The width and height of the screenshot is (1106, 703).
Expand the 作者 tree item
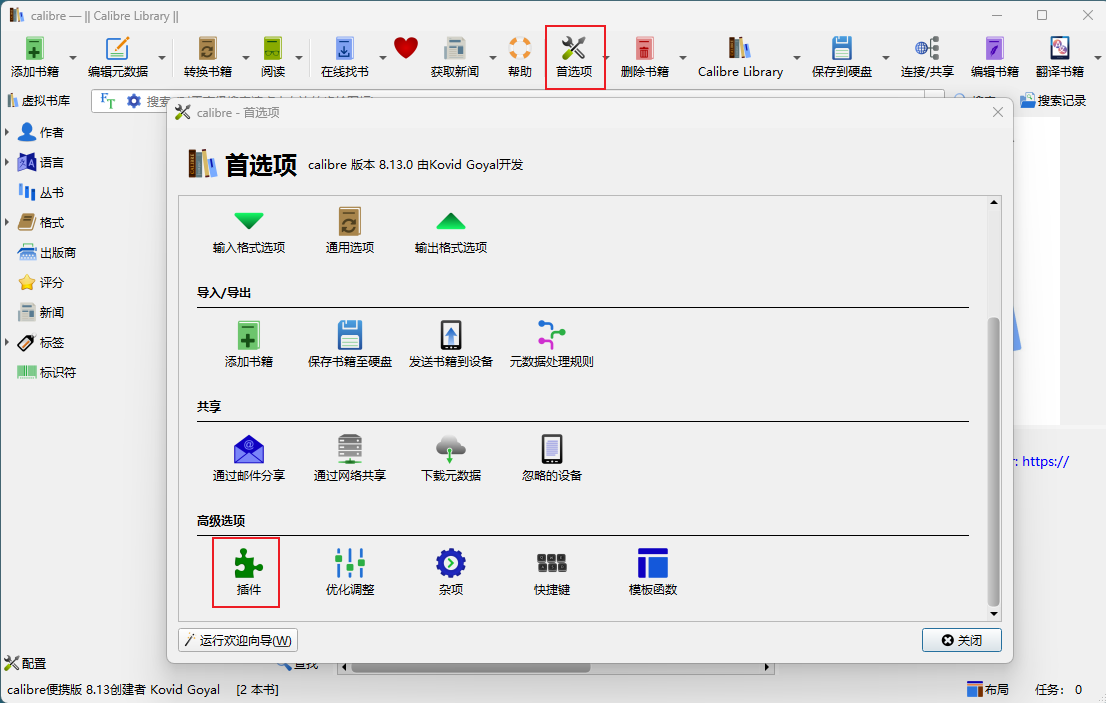(x=8, y=132)
